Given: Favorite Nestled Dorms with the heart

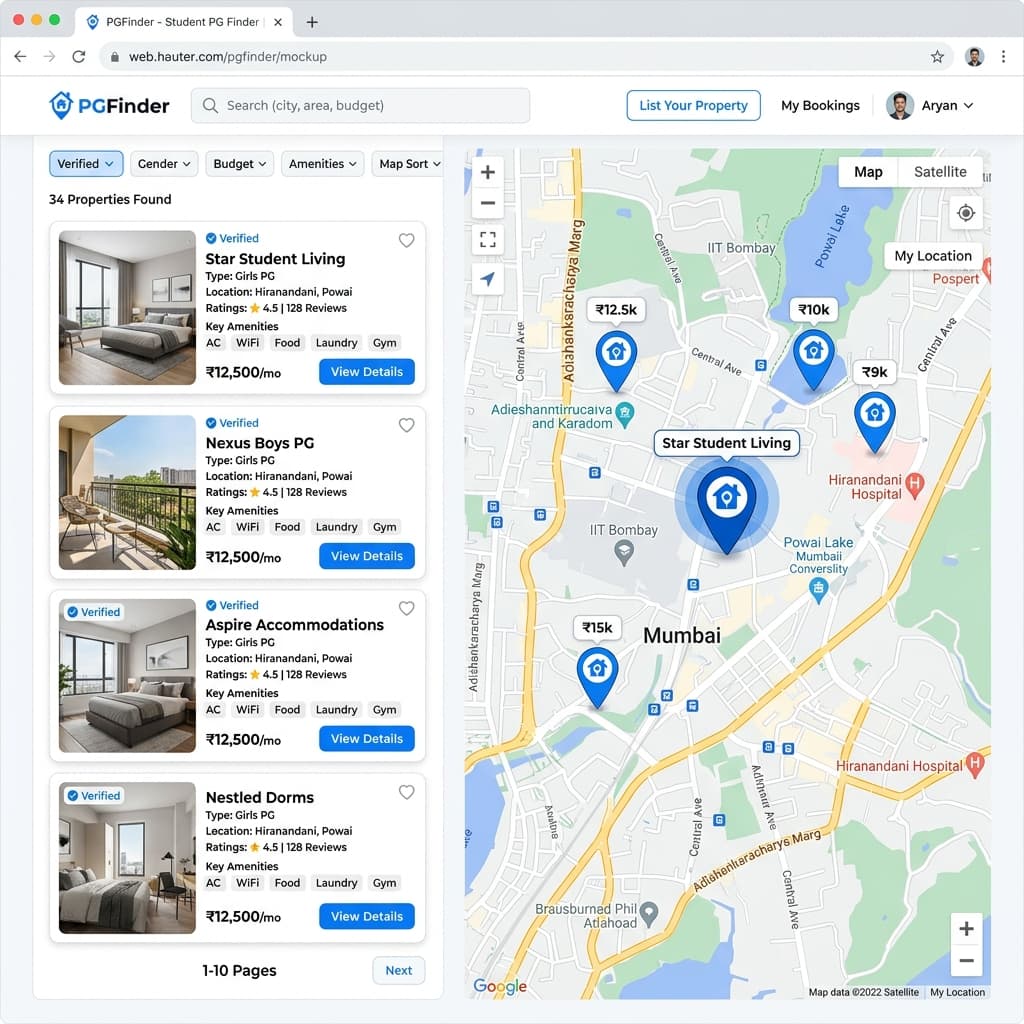Looking at the screenshot, I should coord(406,792).
